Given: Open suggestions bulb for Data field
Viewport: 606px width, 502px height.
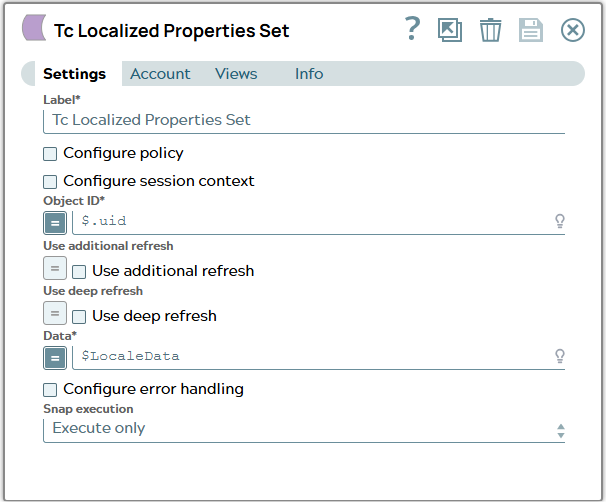Looking at the screenshot, I should click(560, 356).
